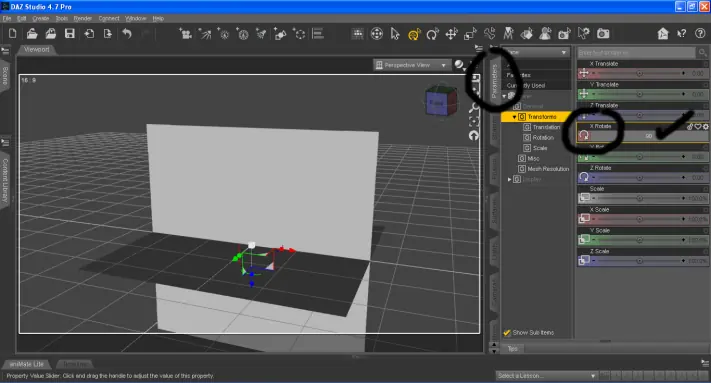Open the viewport pane options menu icon

(478, 48)
